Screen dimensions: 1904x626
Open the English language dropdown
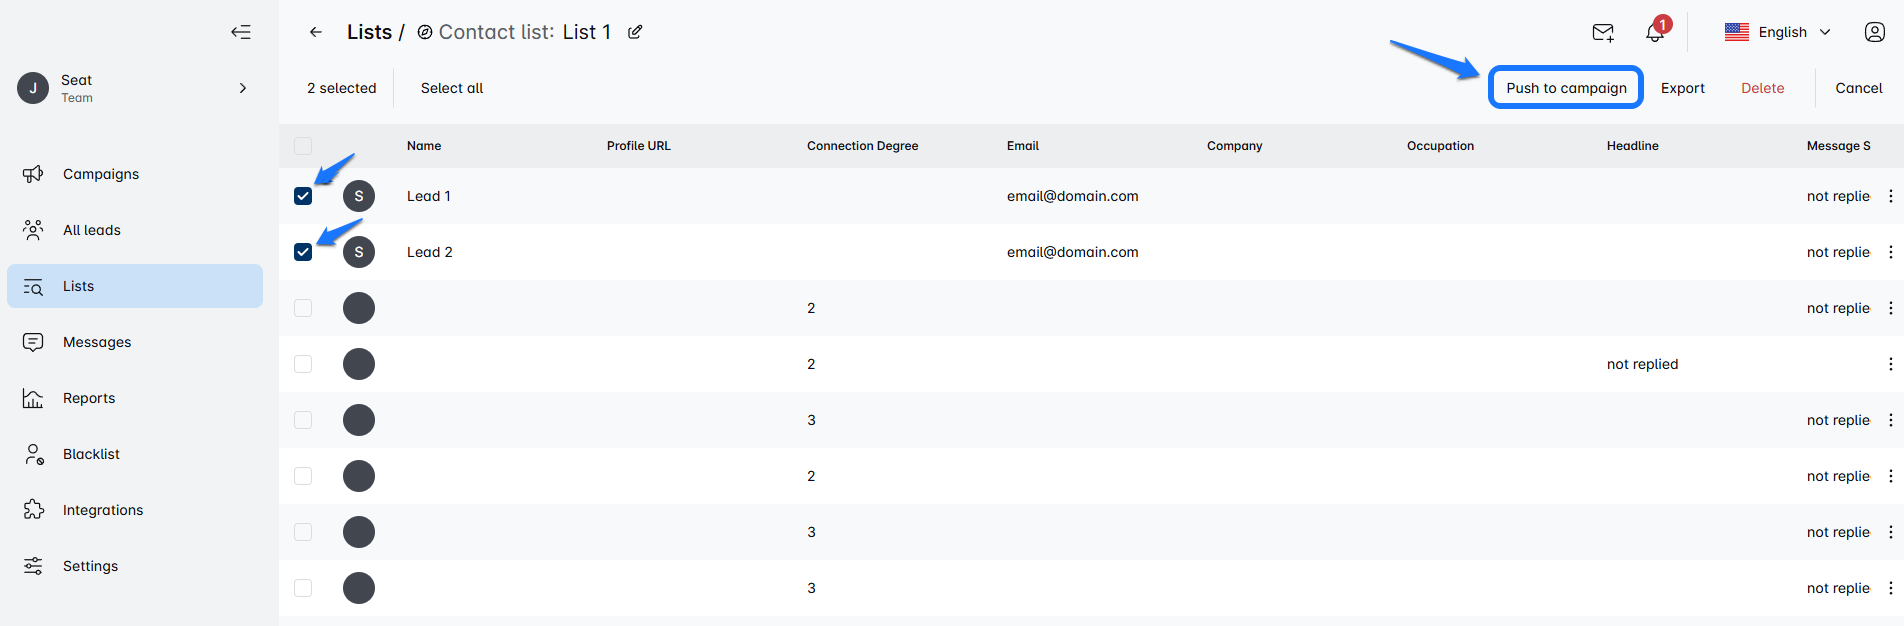point(1778,32)
